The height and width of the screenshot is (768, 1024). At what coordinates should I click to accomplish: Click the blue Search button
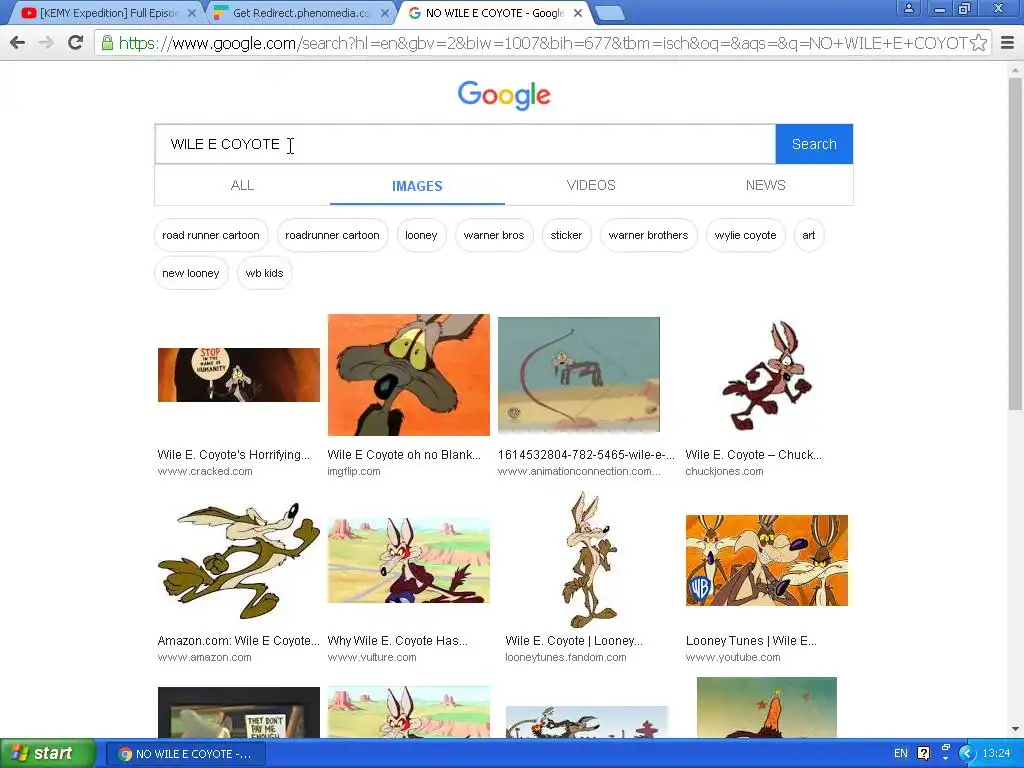coord(814,144)
